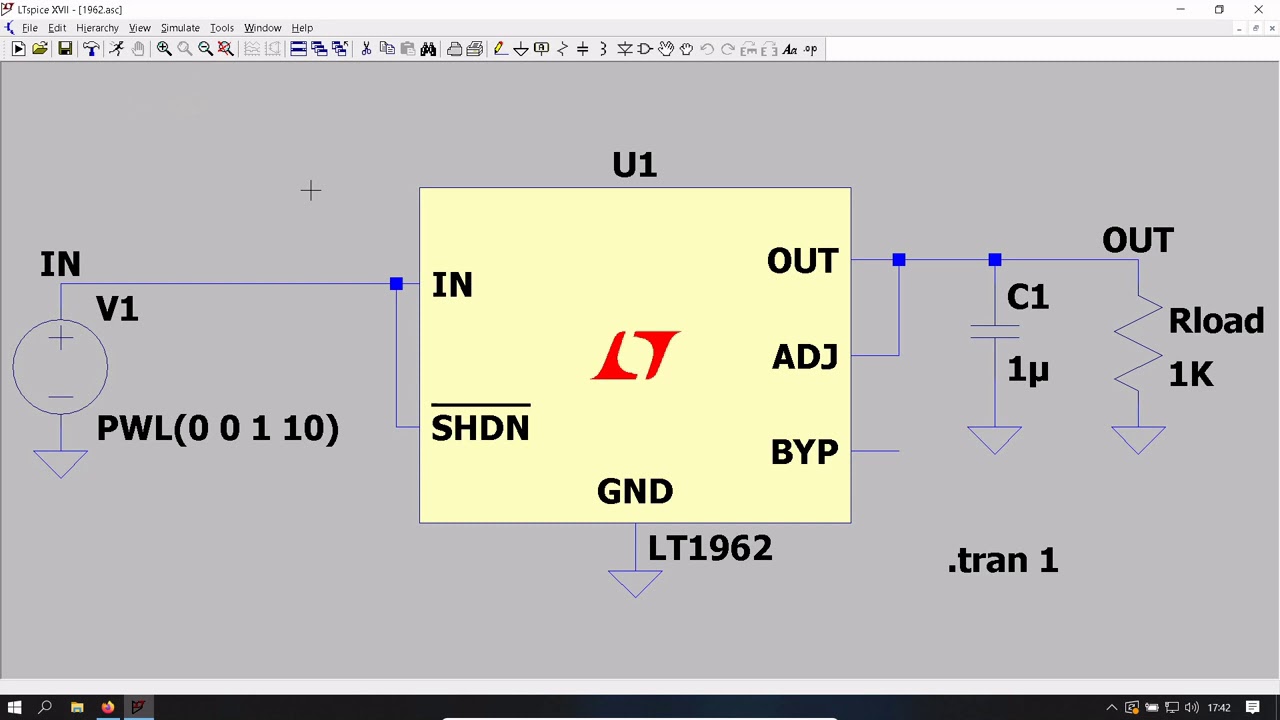Open the Window menu
Viewport: 1280px width, 720px height.
tap(263, 28)
